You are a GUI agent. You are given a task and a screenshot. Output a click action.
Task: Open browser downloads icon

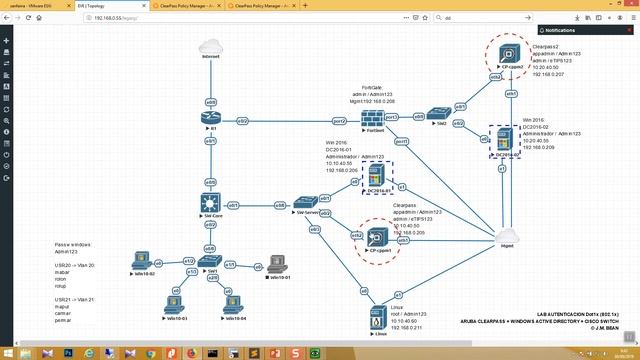pyautogui.click(x=577, y=18)
